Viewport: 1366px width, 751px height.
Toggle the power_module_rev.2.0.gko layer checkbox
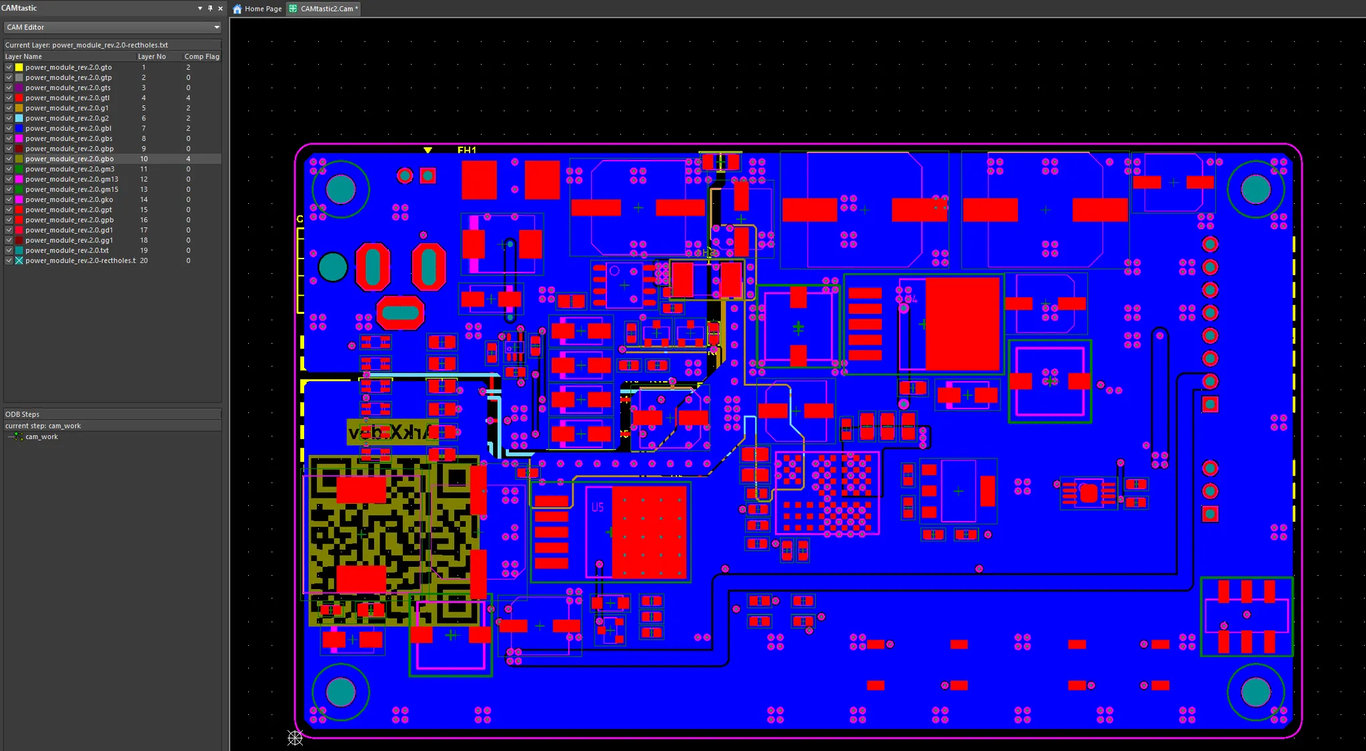(x=9, y=199)
